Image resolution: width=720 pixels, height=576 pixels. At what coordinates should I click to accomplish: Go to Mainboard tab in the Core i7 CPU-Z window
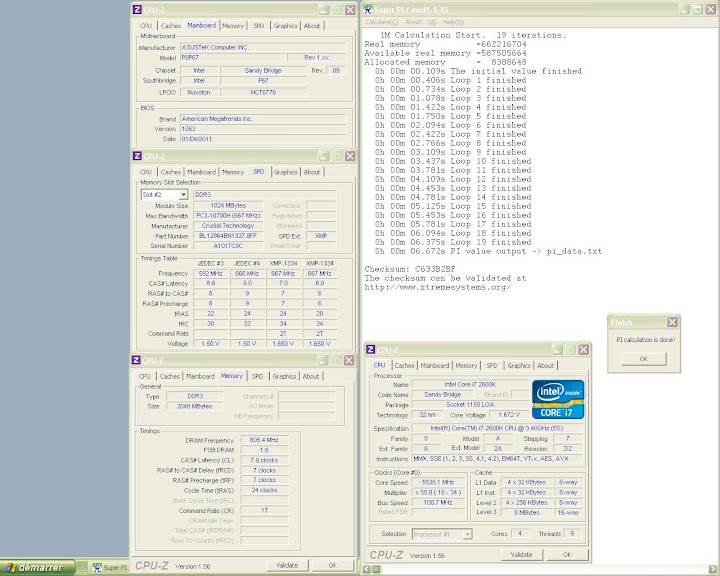point(435,366)
